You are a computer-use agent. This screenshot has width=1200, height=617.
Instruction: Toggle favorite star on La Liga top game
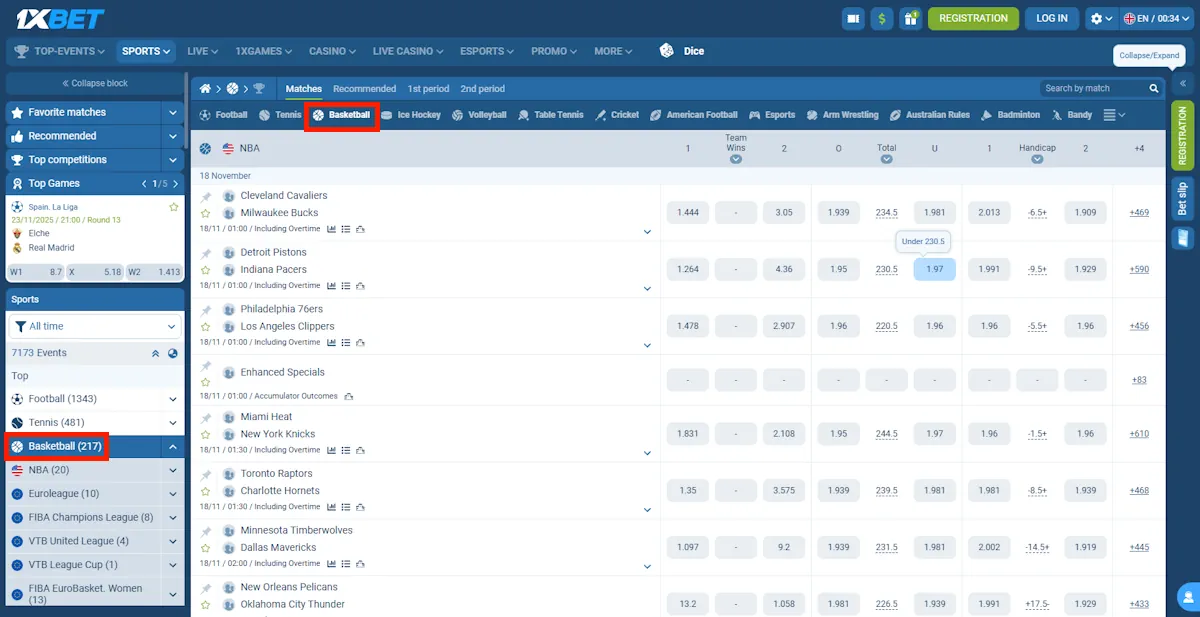[x=174, y=208]
